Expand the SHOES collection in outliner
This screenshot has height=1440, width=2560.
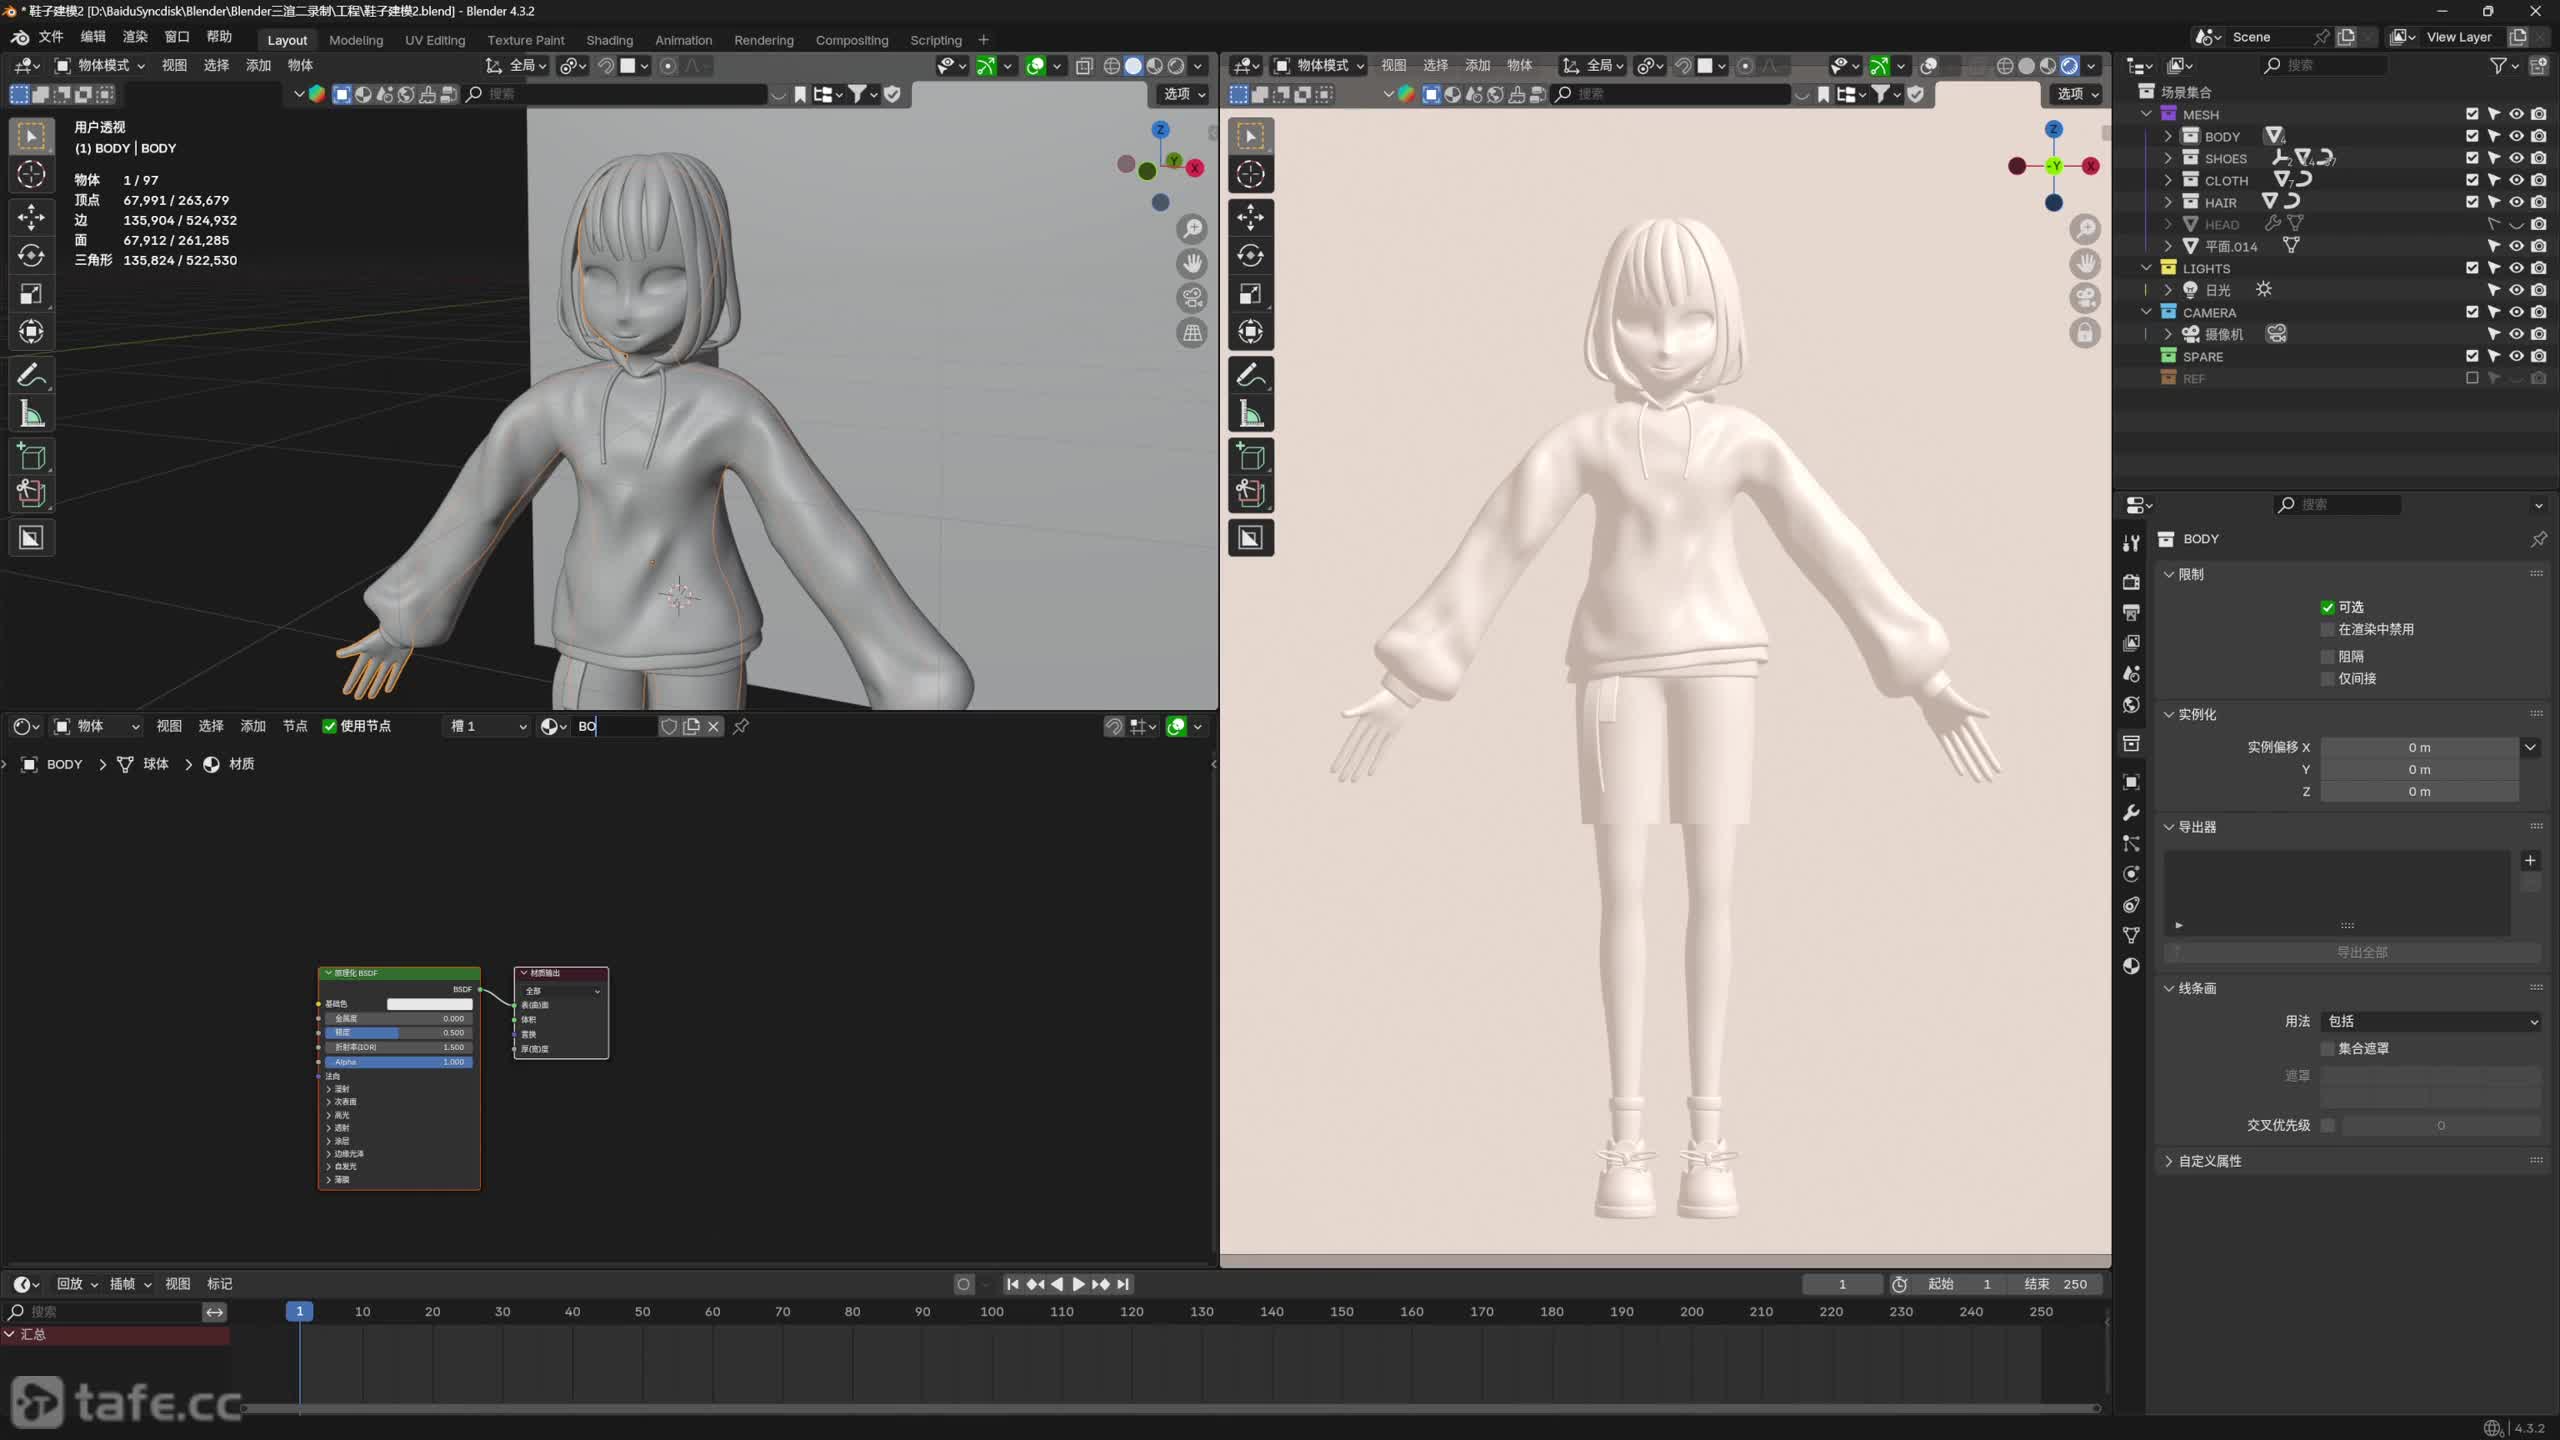(x=2168, y=159)
